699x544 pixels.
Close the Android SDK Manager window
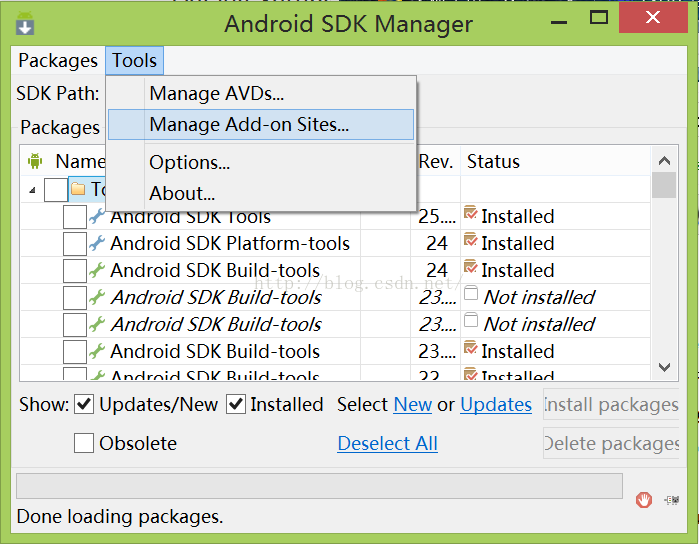[653, 17]
